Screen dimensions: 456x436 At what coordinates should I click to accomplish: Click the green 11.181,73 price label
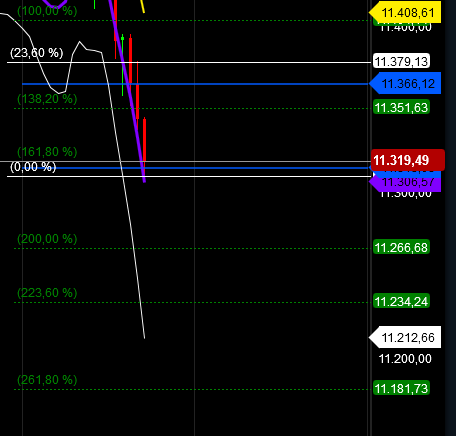point(401,388)
